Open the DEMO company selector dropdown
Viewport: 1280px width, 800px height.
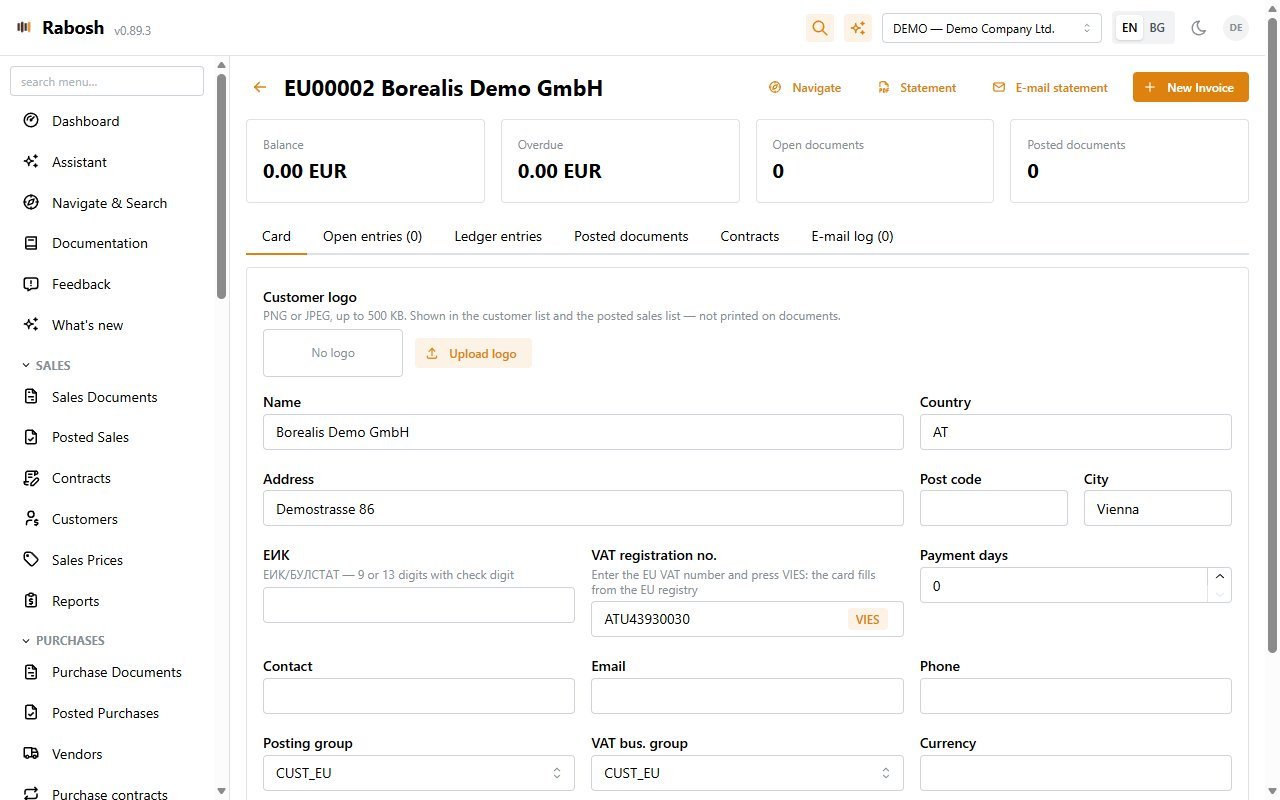[x=991, y=28]
